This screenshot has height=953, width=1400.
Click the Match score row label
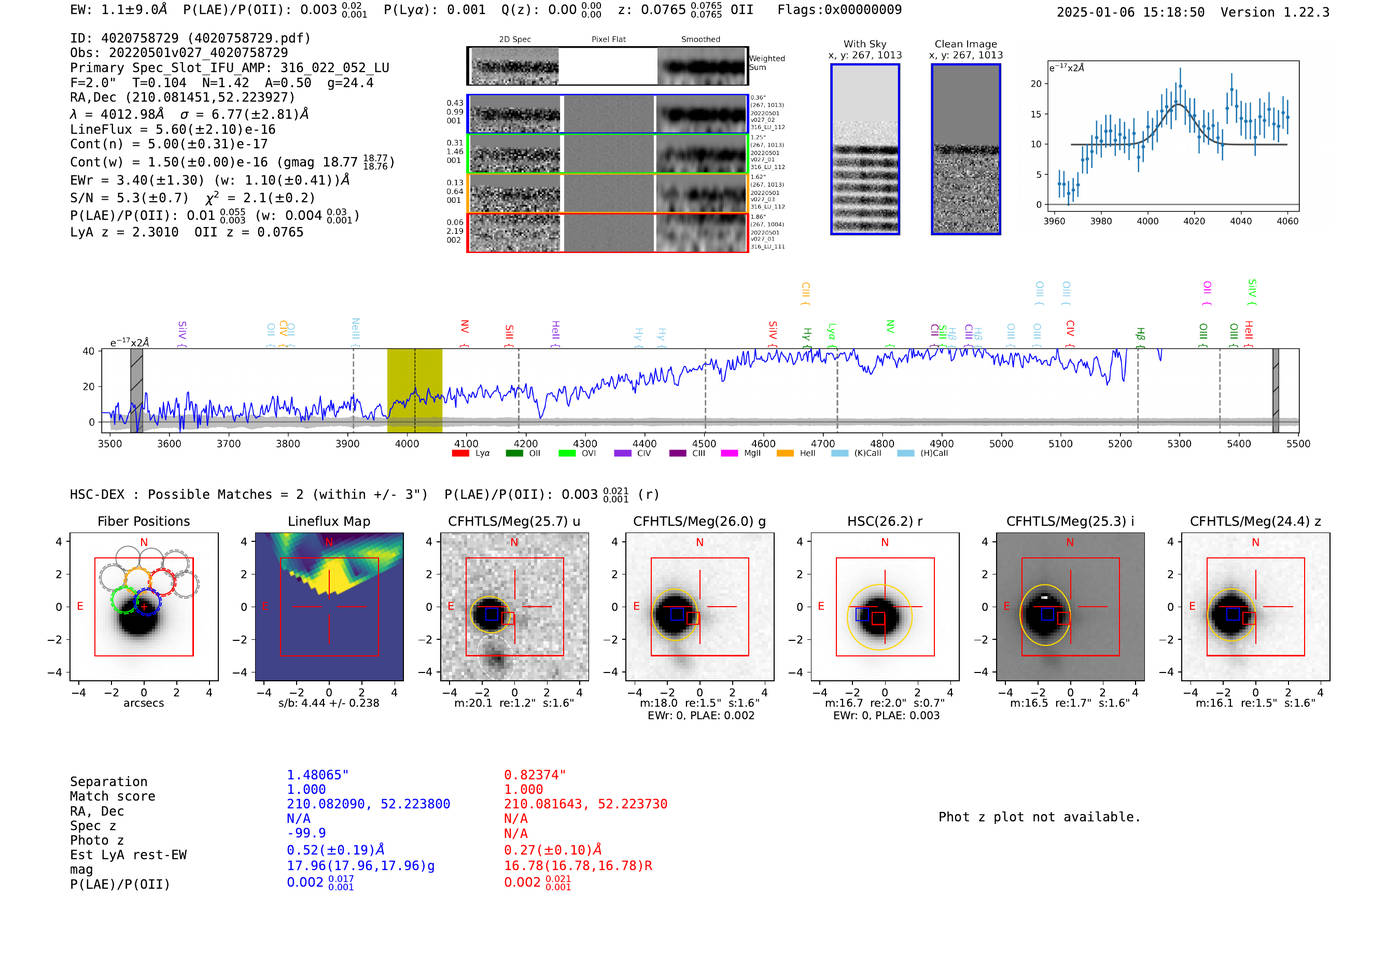pyautogui.click(x=113, y=797)
